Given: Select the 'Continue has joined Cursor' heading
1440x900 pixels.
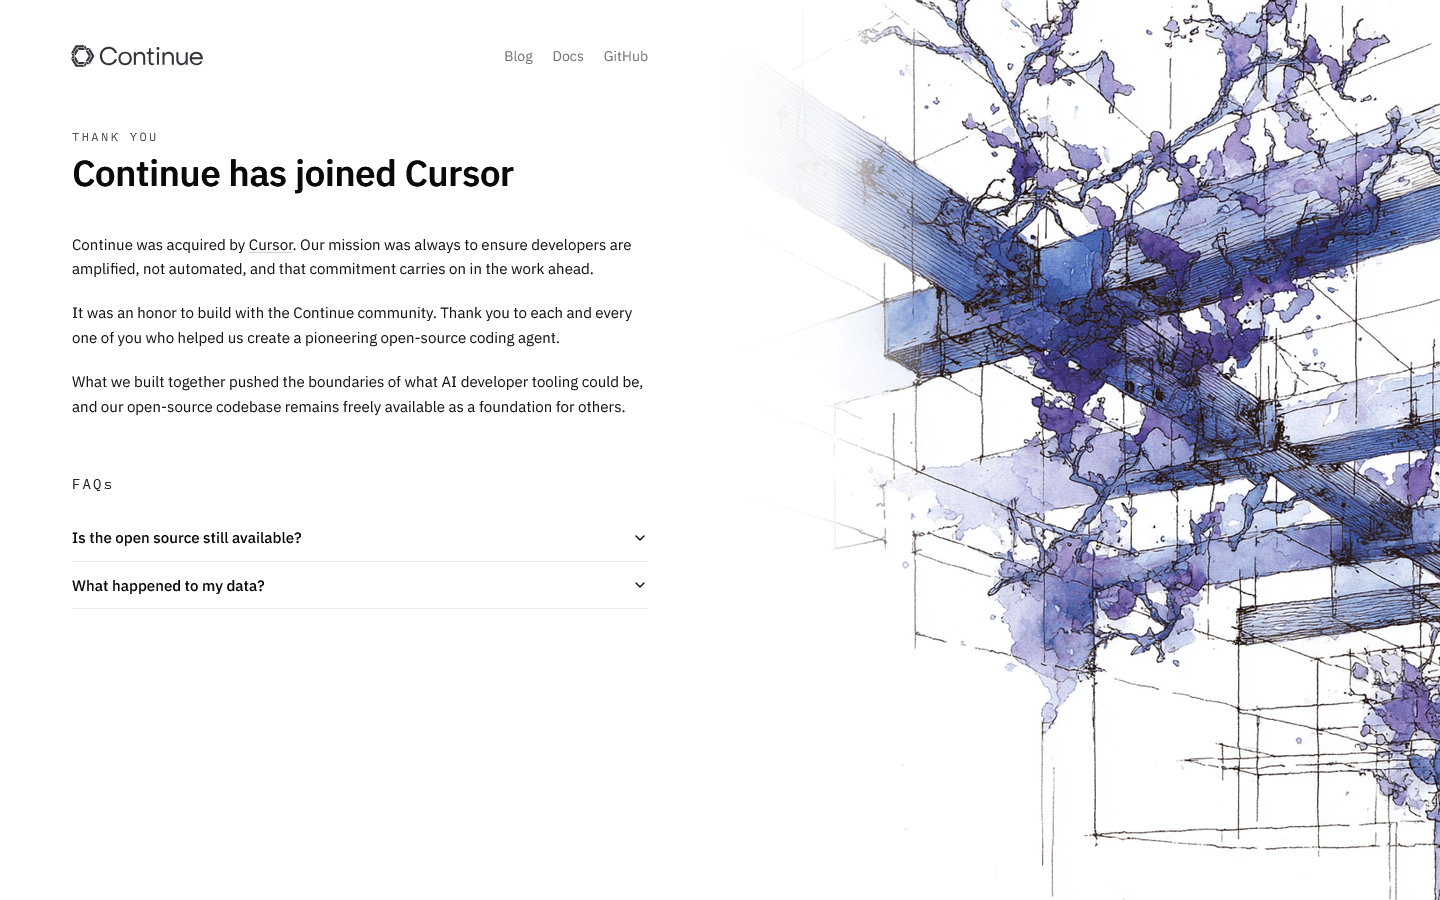Looking at the screenshot, I should click(x=293, y=174).
